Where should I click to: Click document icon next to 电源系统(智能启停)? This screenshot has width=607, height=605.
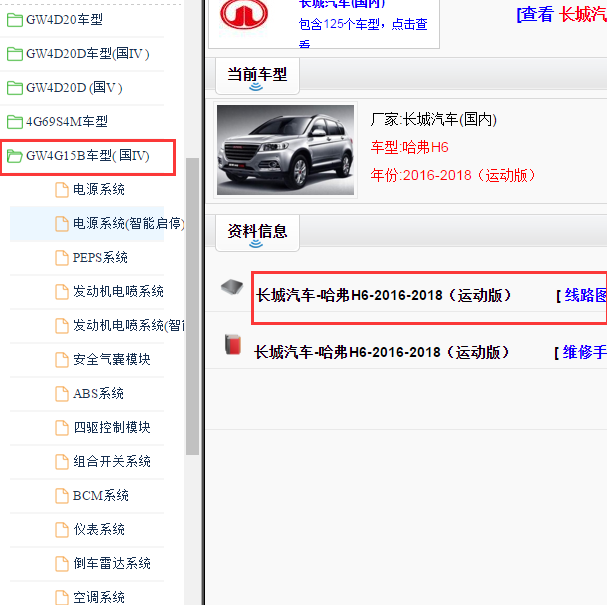click(x=62, y=224)
